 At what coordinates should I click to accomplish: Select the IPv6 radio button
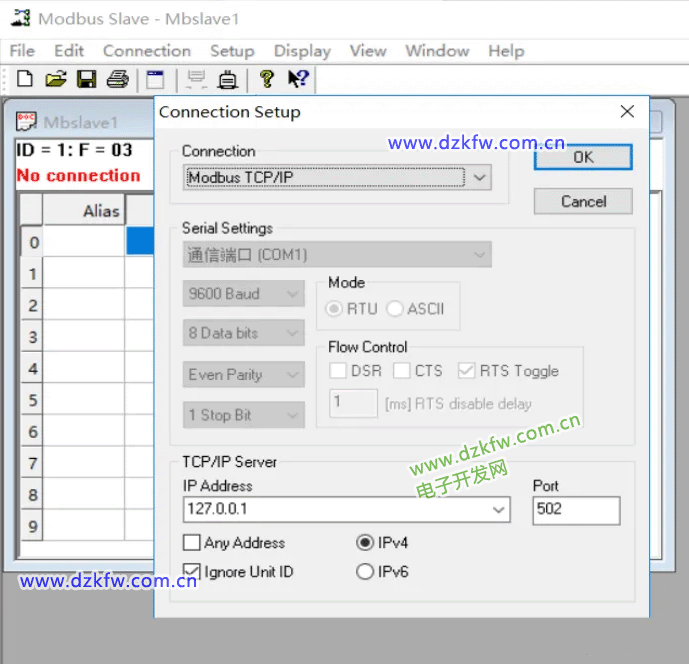[x=365, y=572]
